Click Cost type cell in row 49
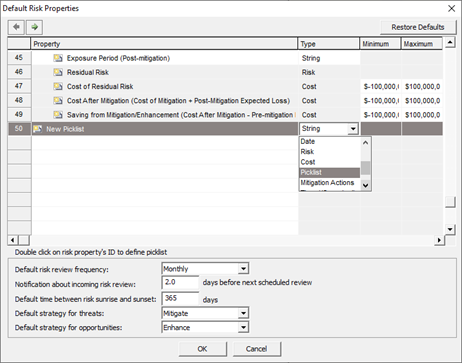462x363 pixels. [x=329, y=115]
